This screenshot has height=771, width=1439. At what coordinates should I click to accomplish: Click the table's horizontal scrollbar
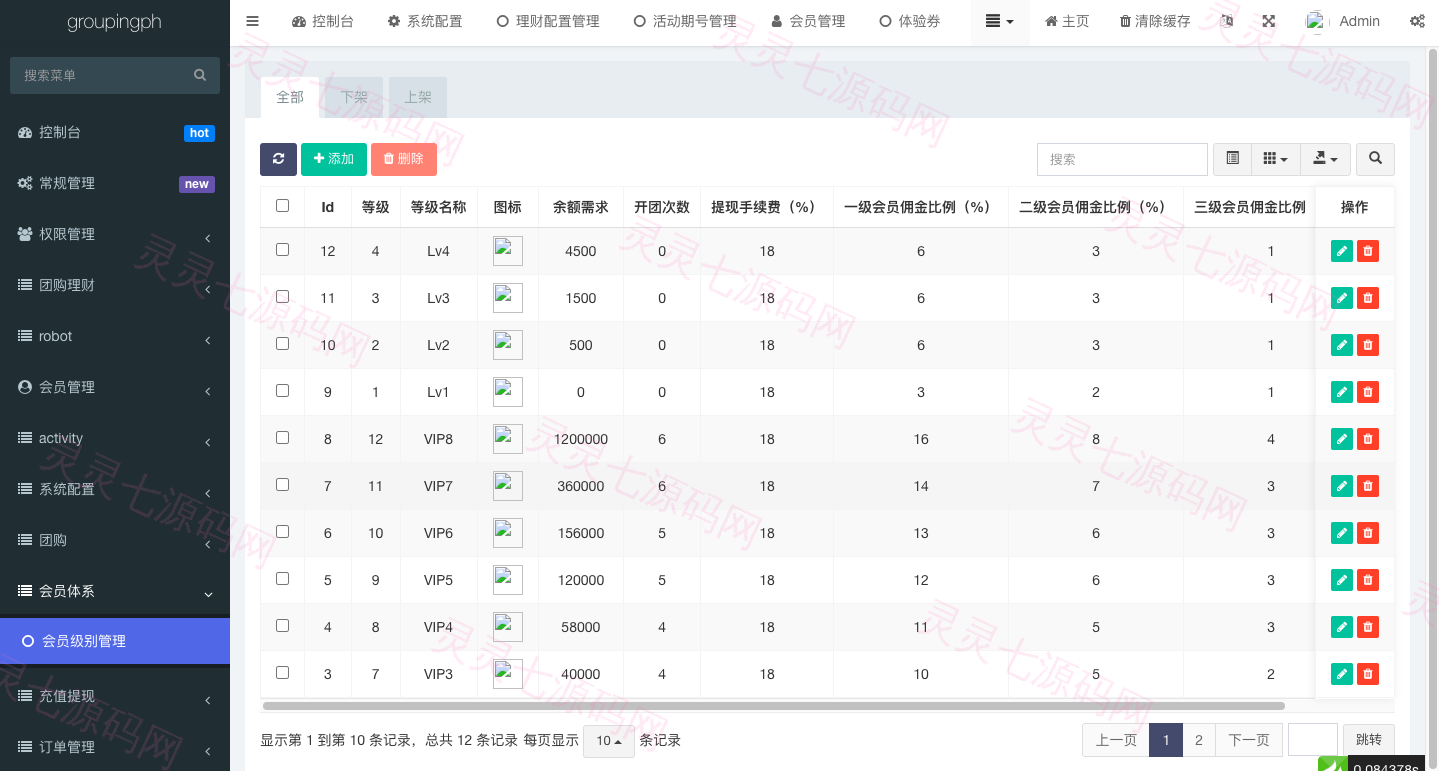click(773, 706)
